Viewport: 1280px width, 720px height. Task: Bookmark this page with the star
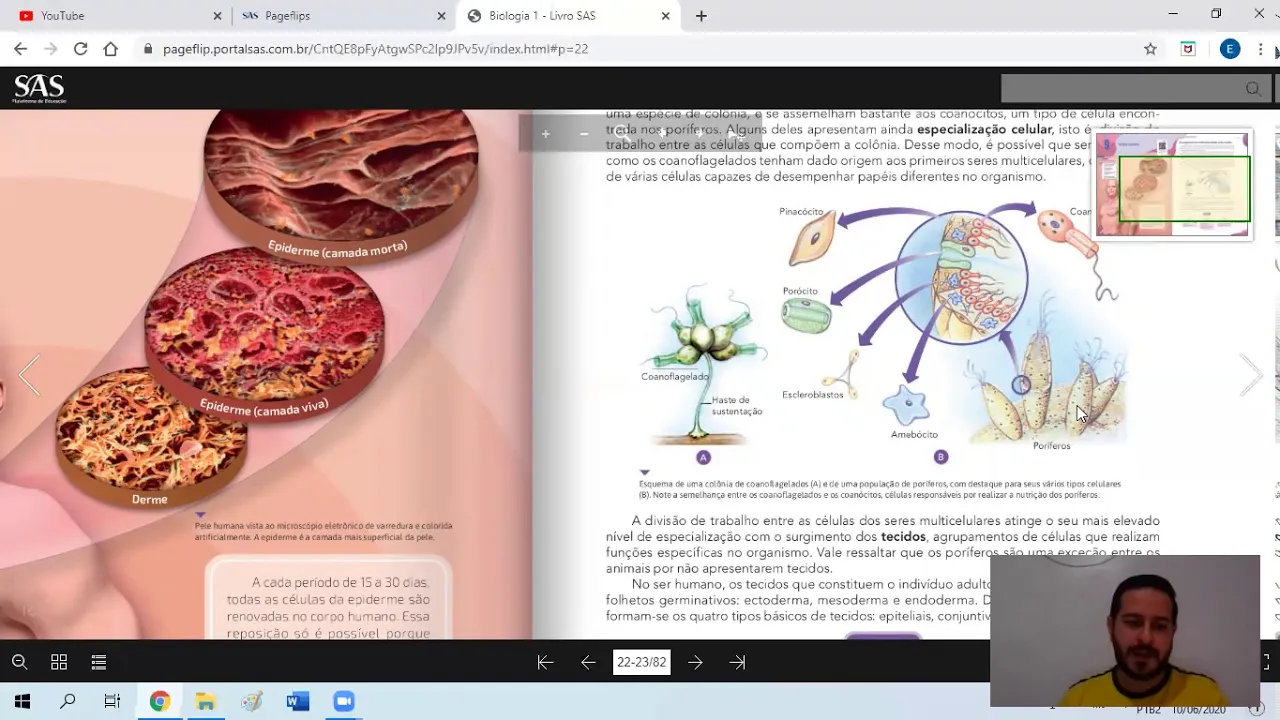(x=1150, y=49)
